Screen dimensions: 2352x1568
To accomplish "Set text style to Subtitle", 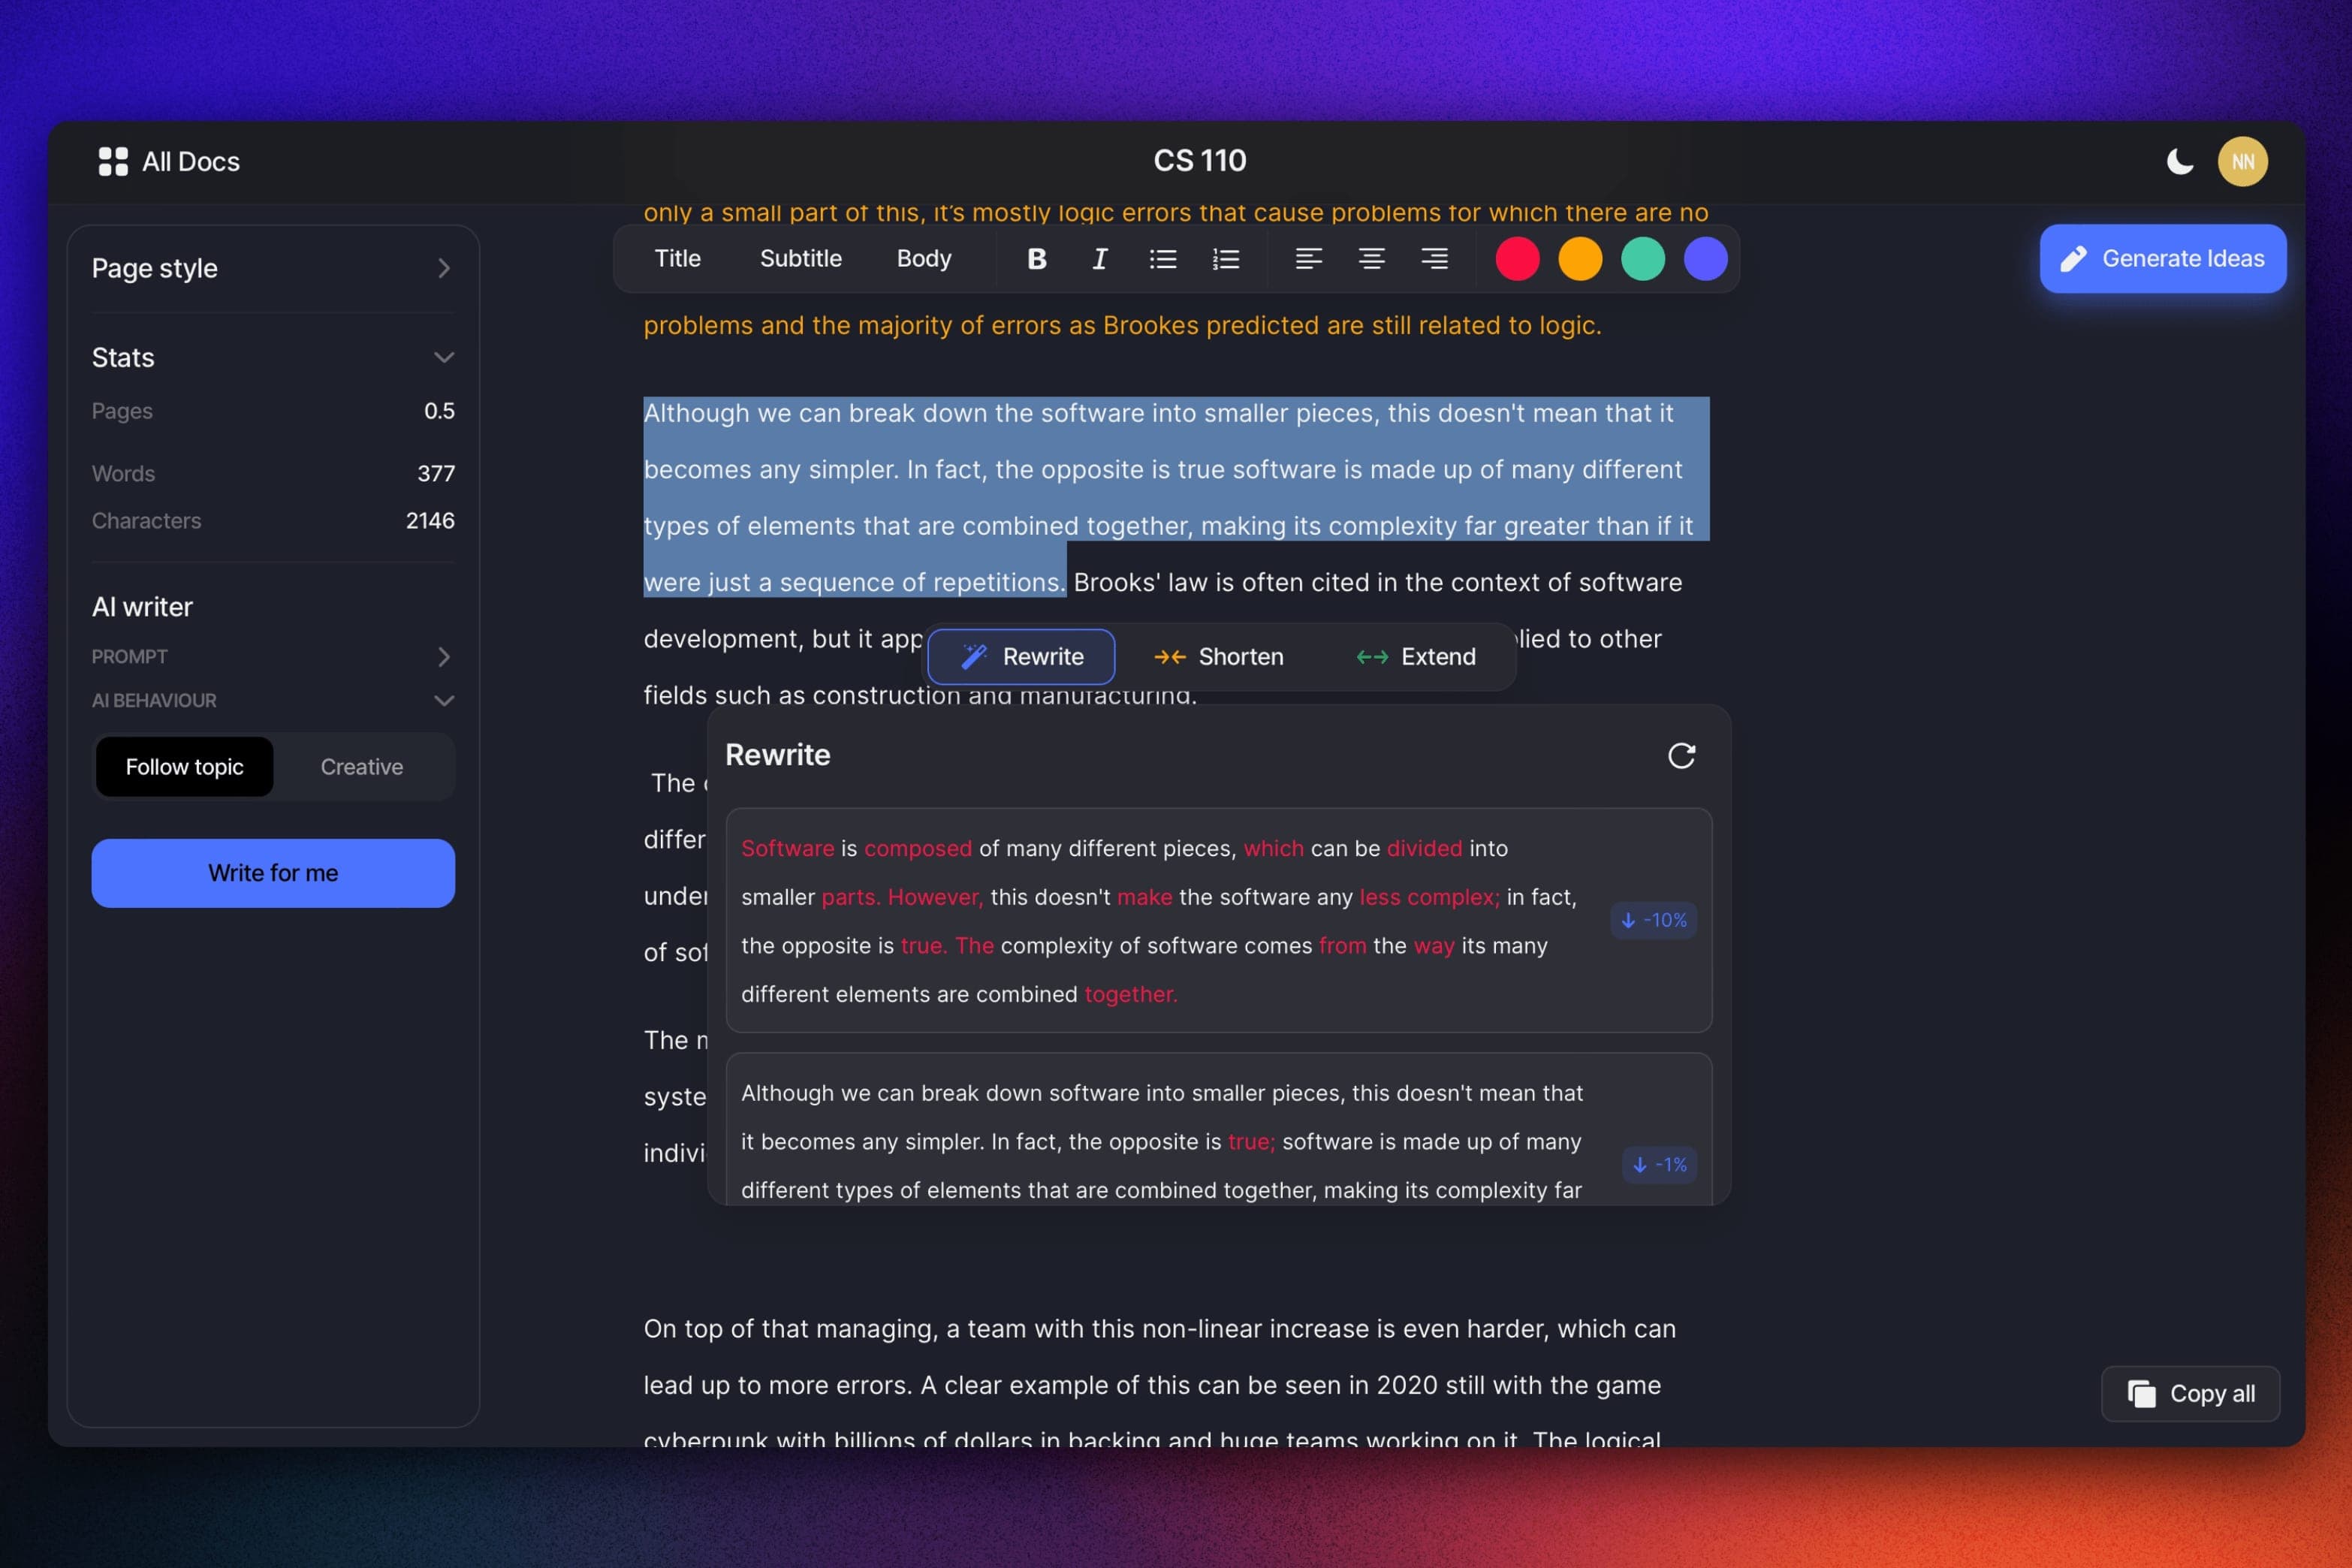I will tap(801, 259).
